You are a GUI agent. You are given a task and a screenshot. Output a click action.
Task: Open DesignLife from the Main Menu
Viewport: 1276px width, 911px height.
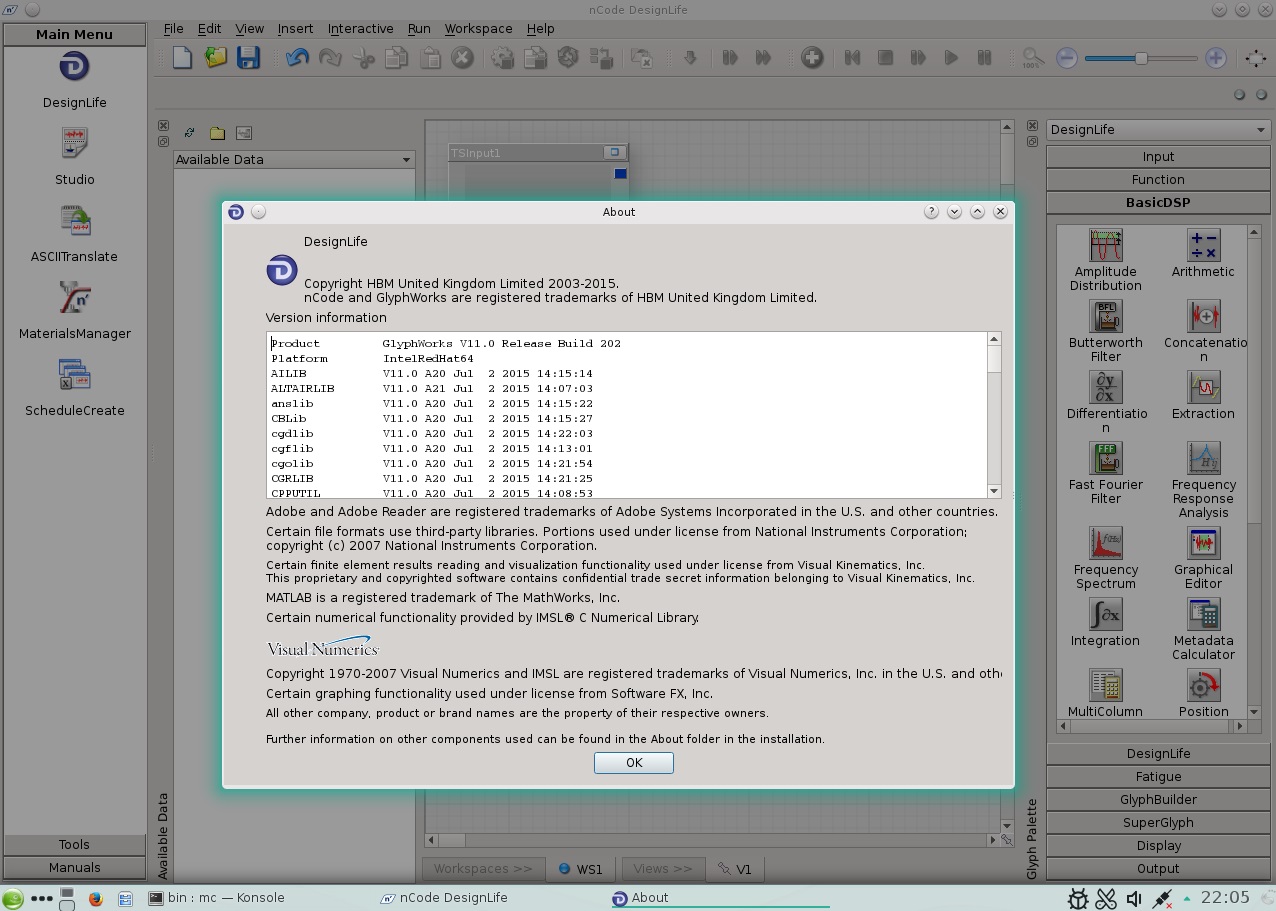point(74,80)
